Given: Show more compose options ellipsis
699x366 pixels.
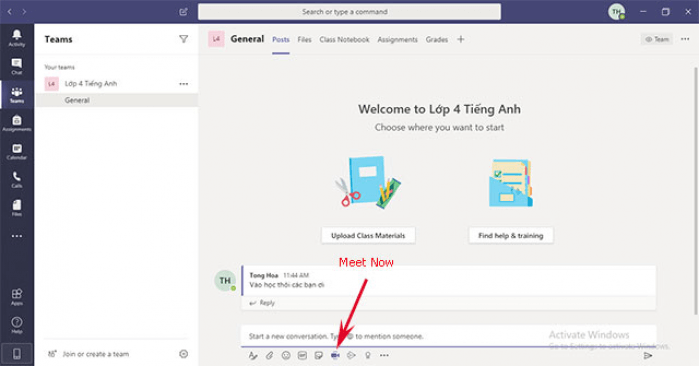Looking at the screenshot, I should 384,355.
